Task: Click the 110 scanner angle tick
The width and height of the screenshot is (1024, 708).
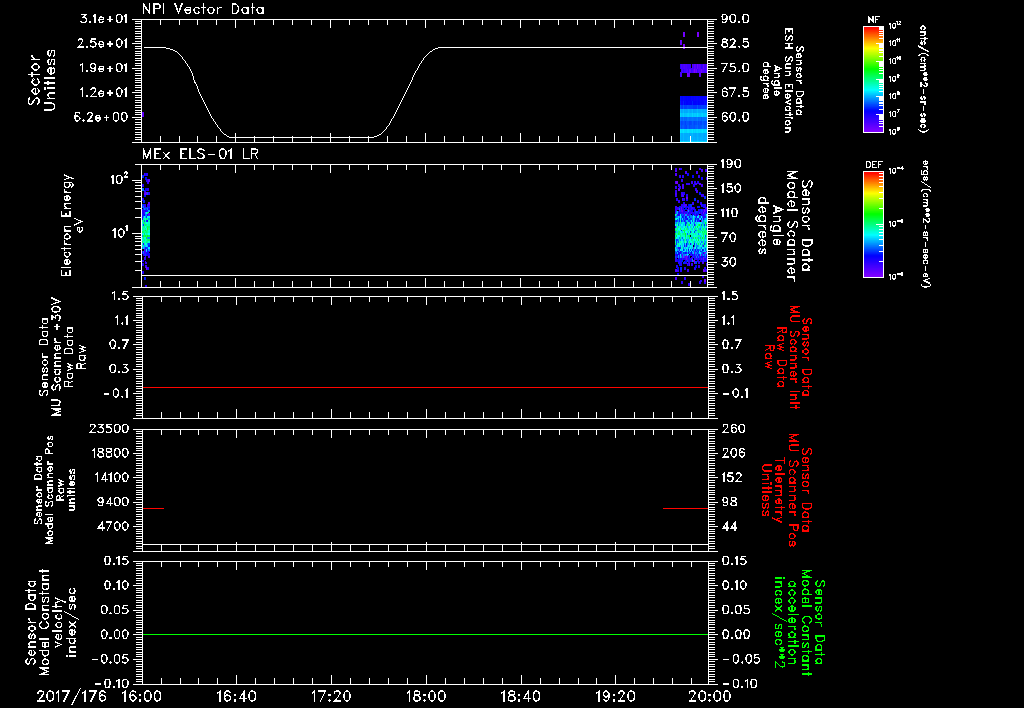Action: pos(731,213)
